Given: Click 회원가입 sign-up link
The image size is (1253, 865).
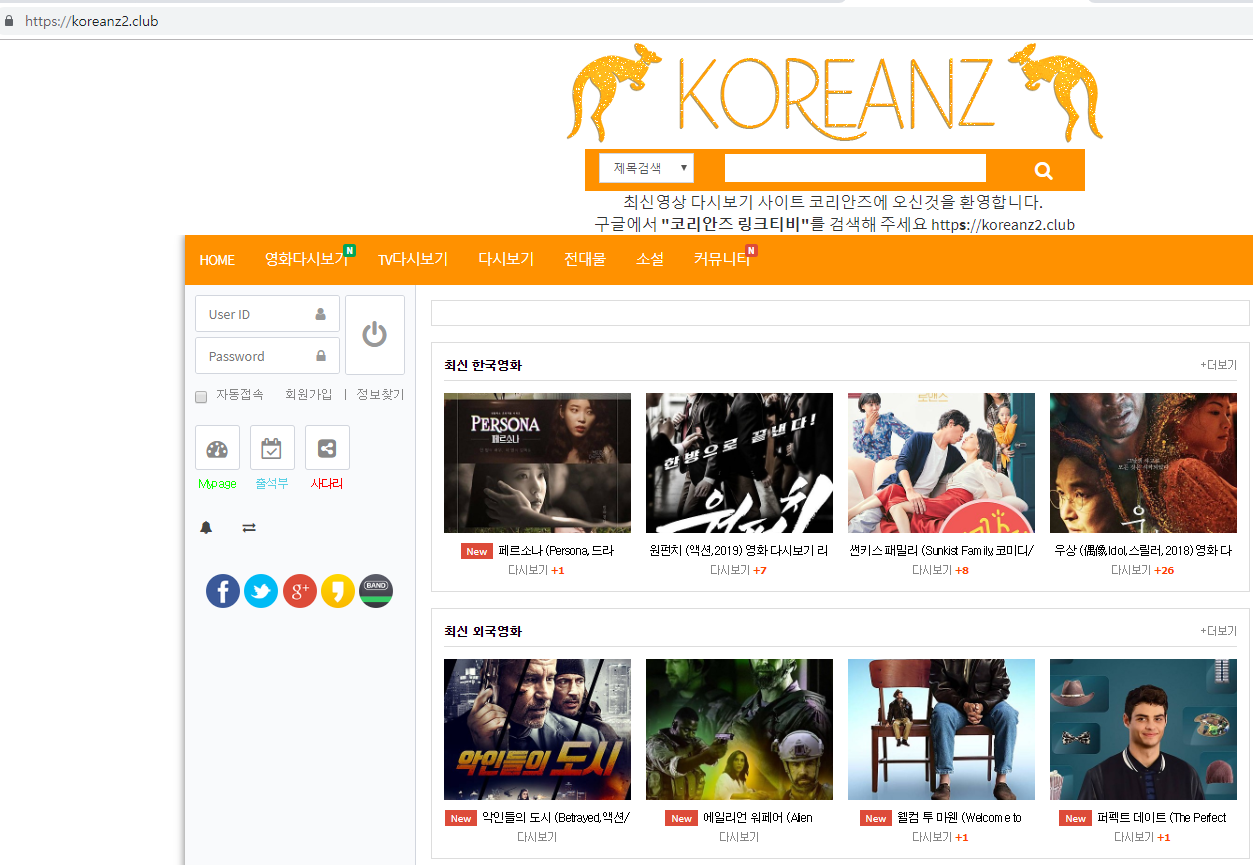Looking at the screenshot, I should [309, 395].
